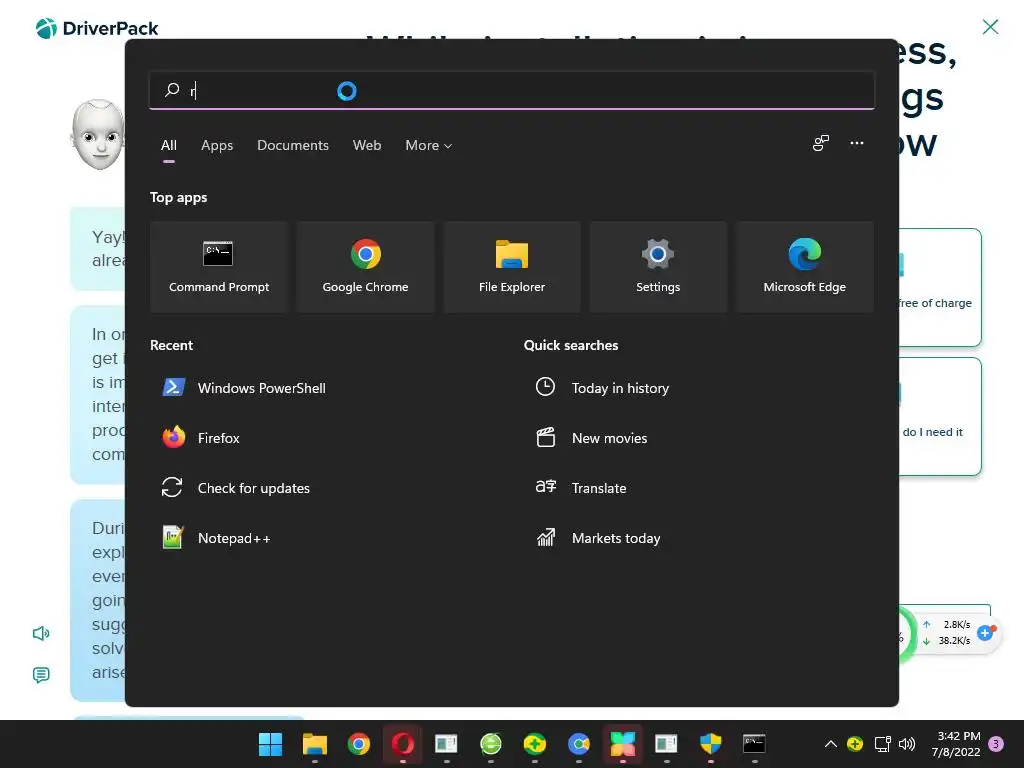Open search account devices icon
The image size is (1024, 768).
point(821,143)
